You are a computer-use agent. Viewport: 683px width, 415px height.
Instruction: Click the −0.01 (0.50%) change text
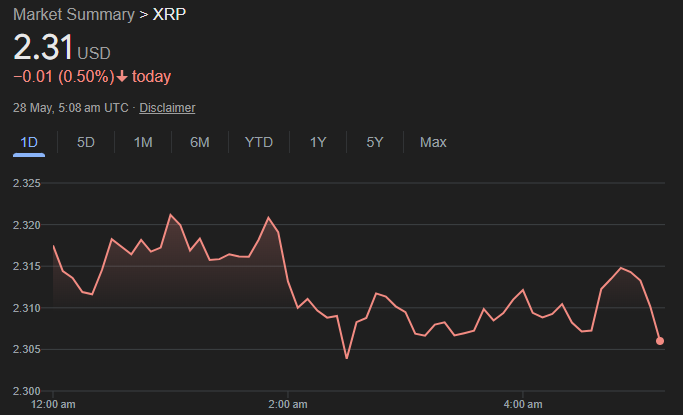point(62,77)
